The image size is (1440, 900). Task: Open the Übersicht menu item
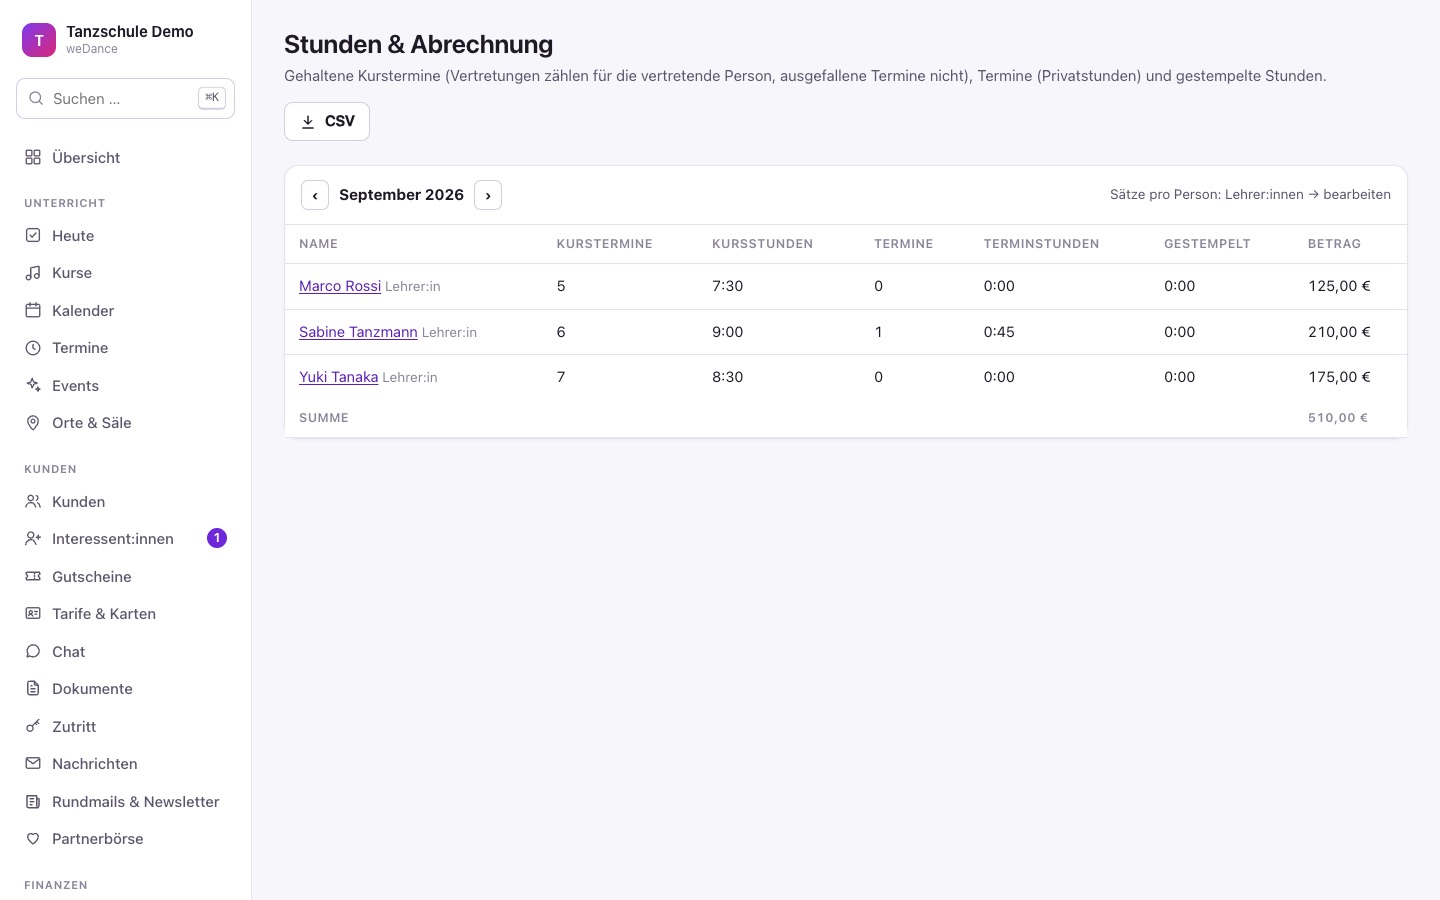125,157
